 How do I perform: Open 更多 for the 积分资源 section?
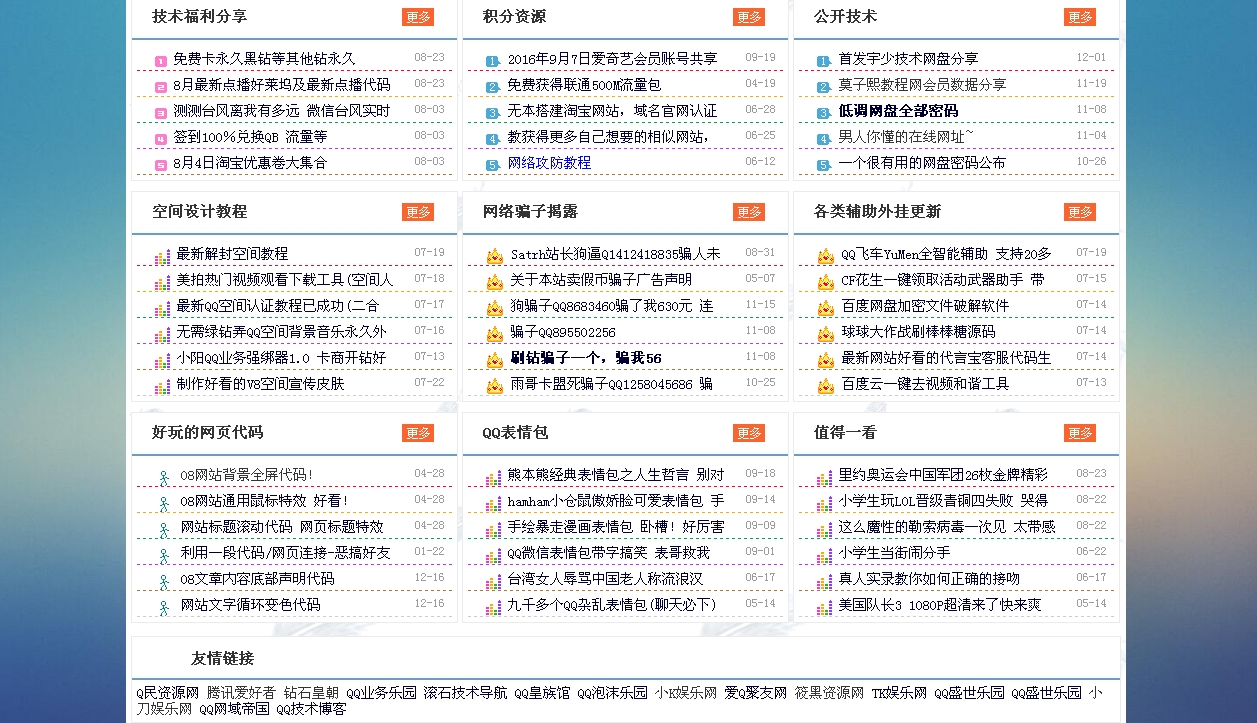coord(749,17)
